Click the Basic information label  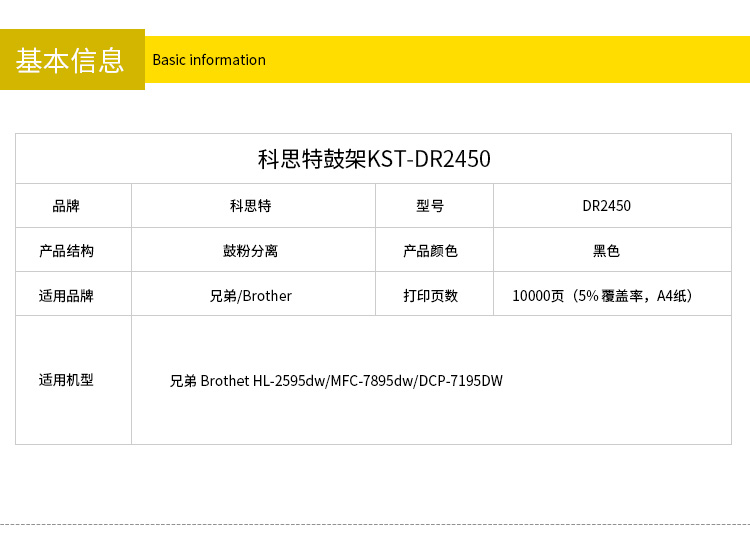pos(209,60)
